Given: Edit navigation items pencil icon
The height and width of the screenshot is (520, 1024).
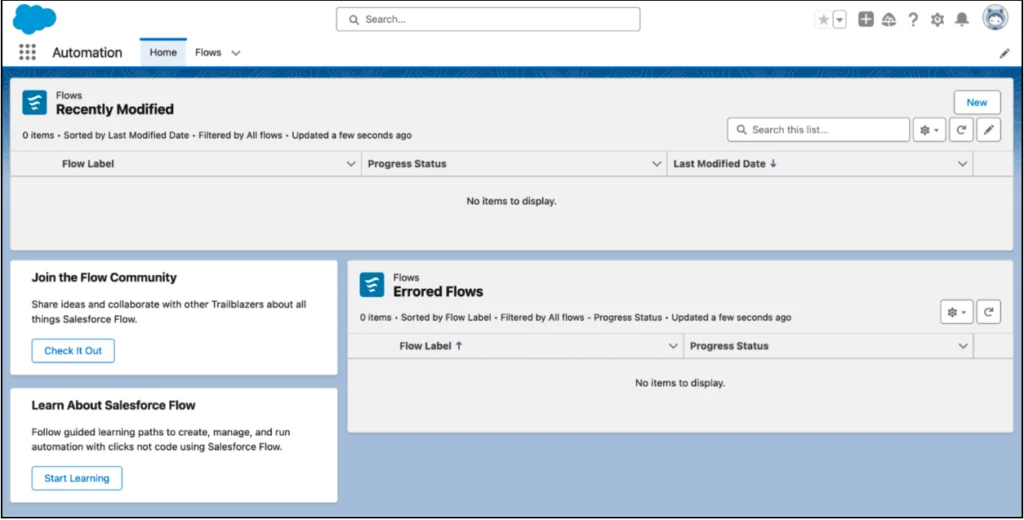Looking at the screenshot, I should (1004, 53).
